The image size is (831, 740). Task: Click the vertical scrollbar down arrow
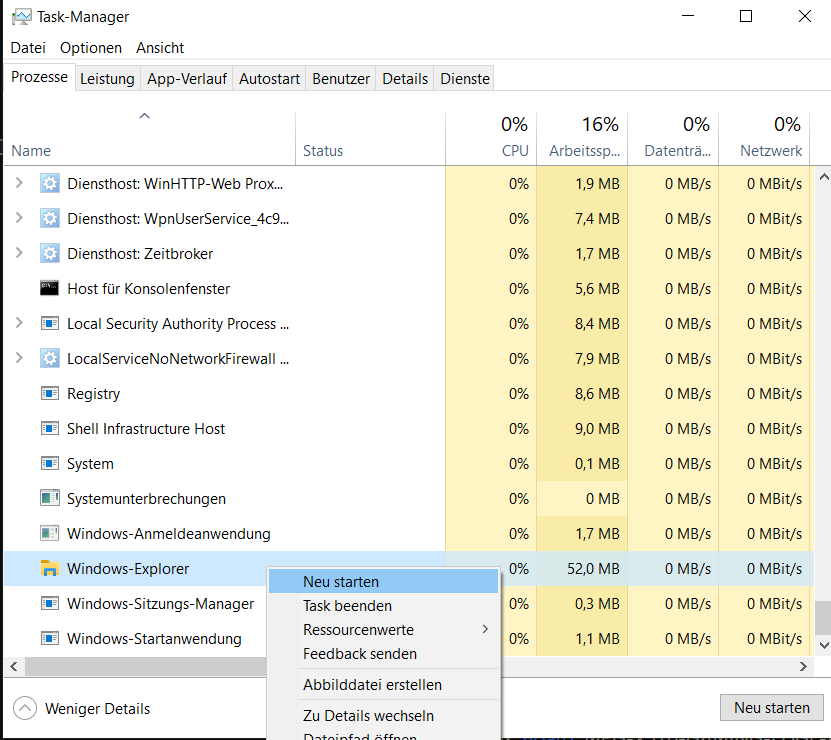coord(824,645)
